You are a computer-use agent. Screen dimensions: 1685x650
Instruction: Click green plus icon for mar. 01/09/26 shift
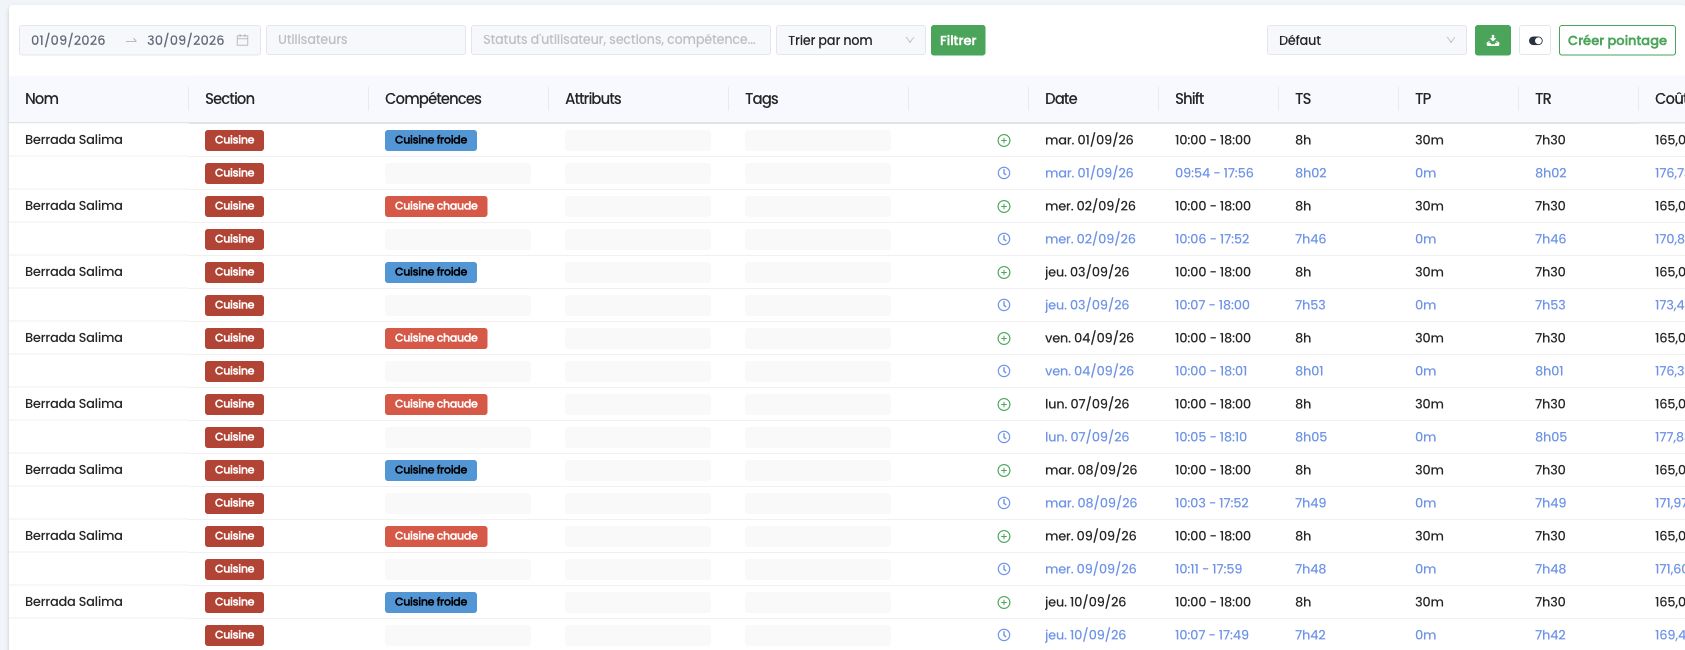(1004, 141)
